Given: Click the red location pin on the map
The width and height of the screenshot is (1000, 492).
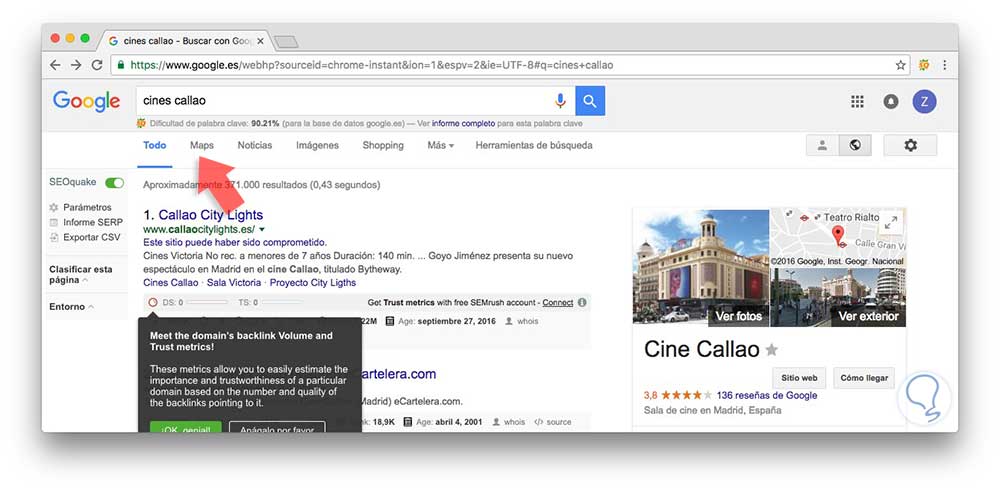Looking at the screenshot, I should point(838,234).
